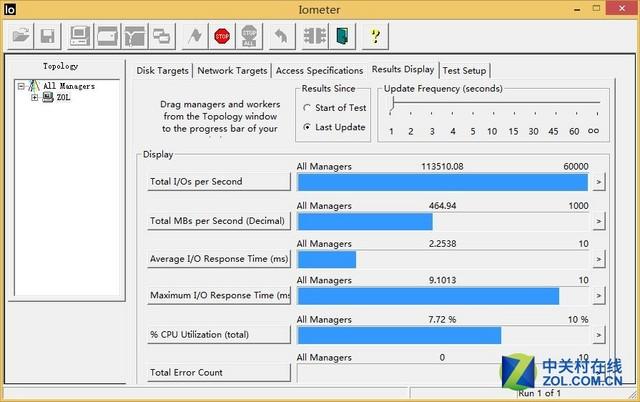
Task: Click Total MBs per Second (Decimal) button
Action: (219, 221)
